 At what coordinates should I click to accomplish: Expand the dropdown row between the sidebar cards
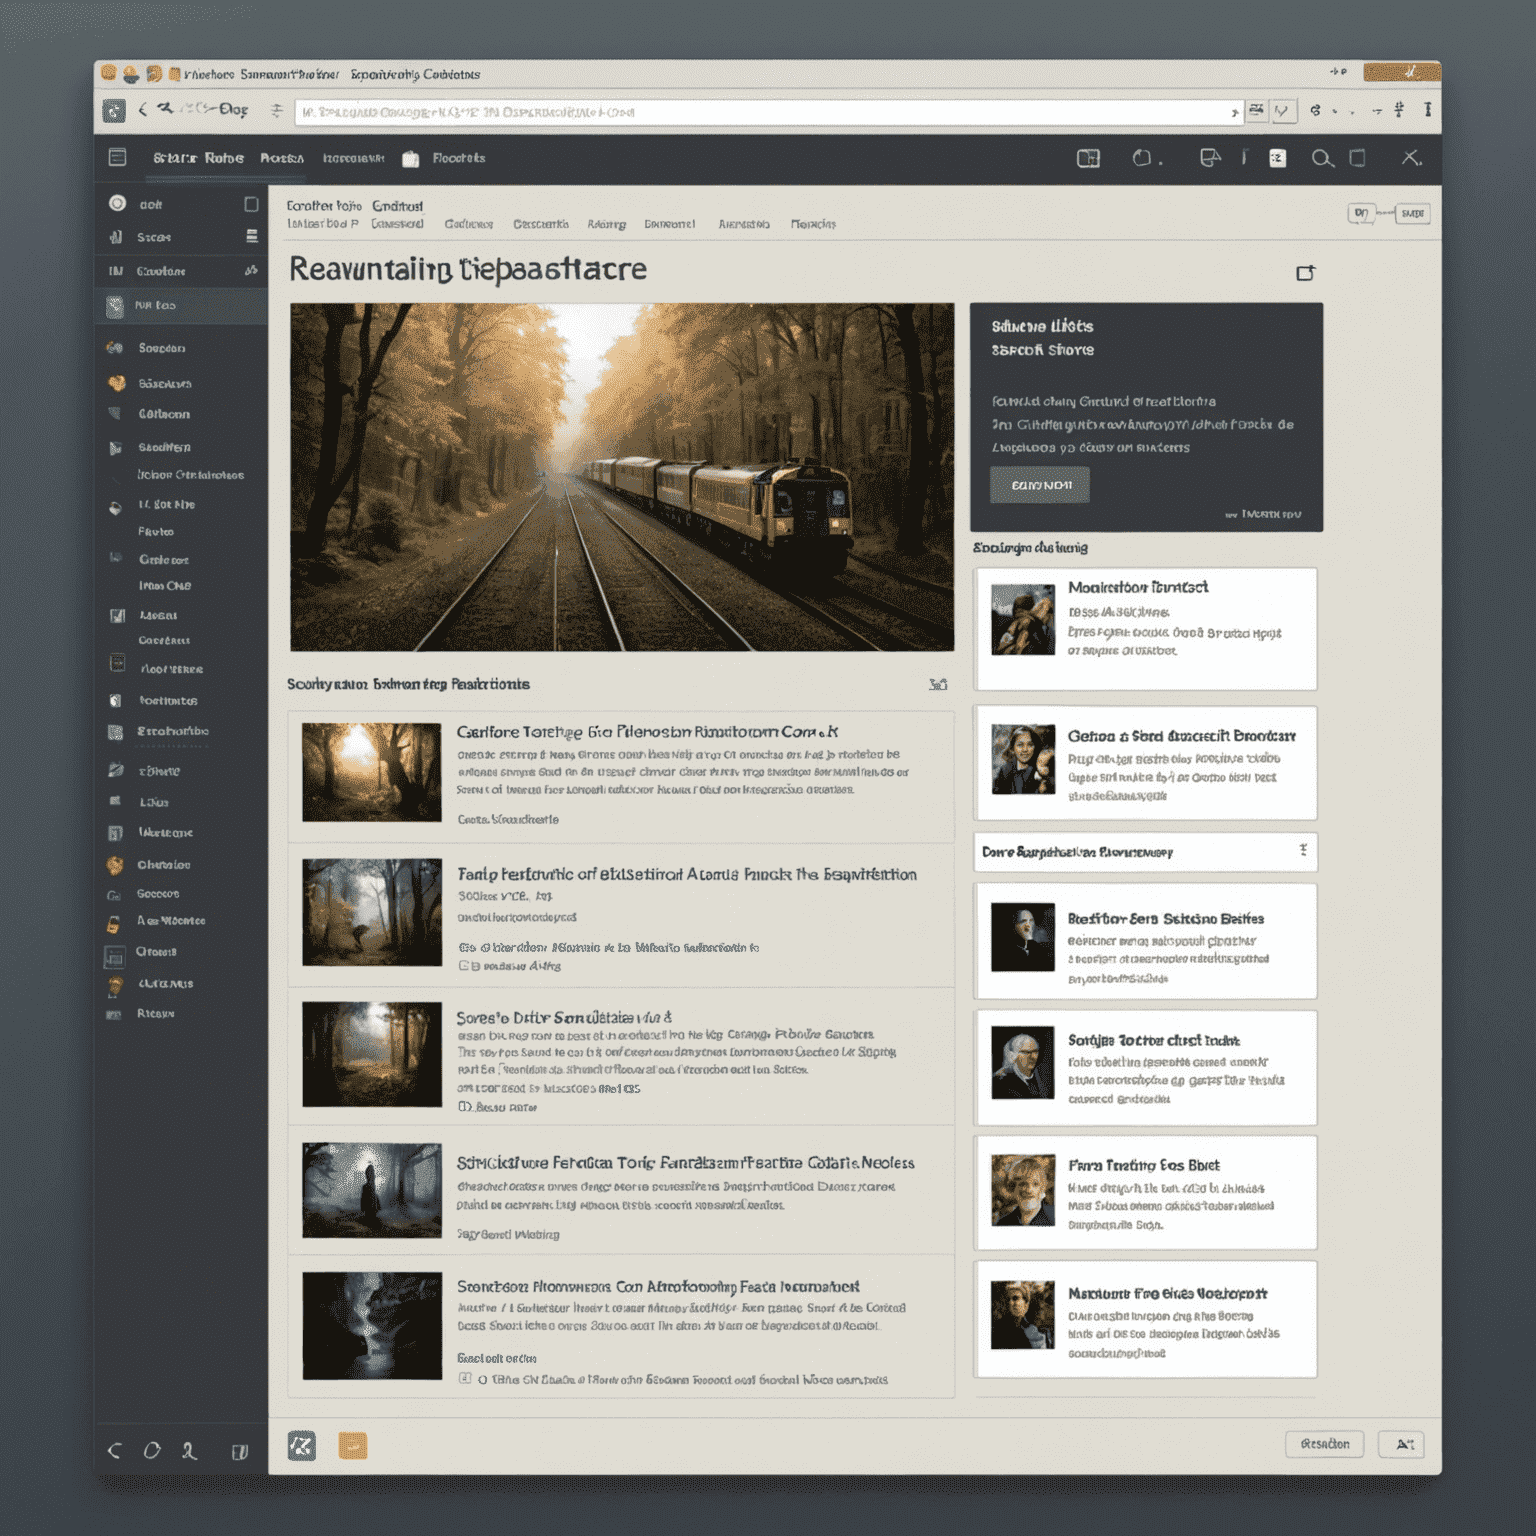(1145, 852)
